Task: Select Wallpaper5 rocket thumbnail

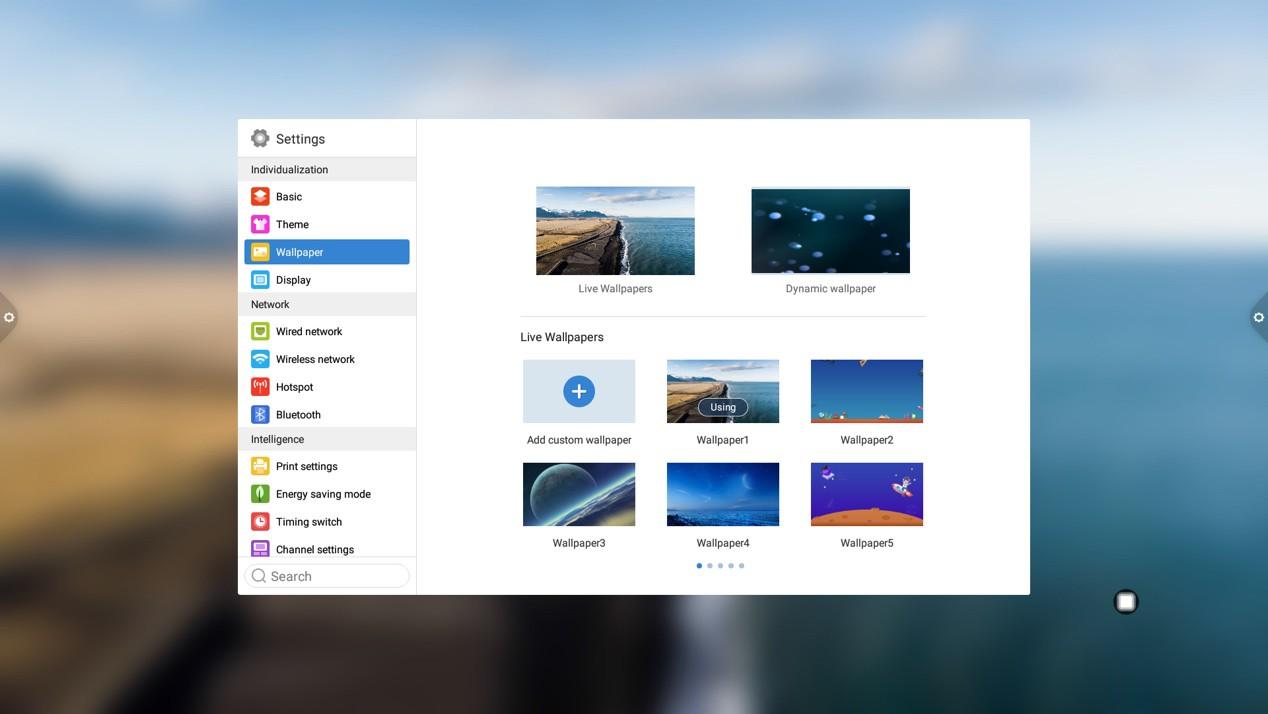Action: (866, 494)
